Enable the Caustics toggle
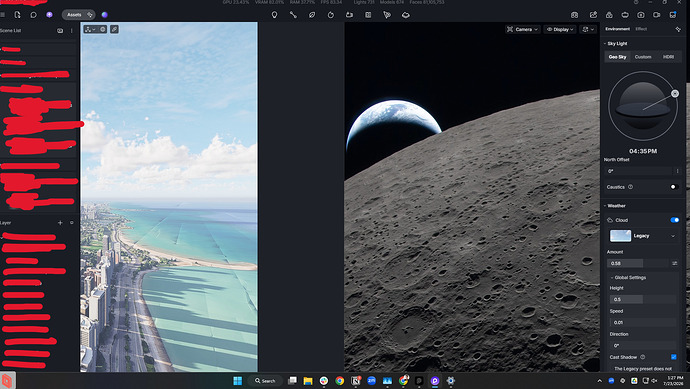Viewport: 690px width, 389px height. click(674, 187)
